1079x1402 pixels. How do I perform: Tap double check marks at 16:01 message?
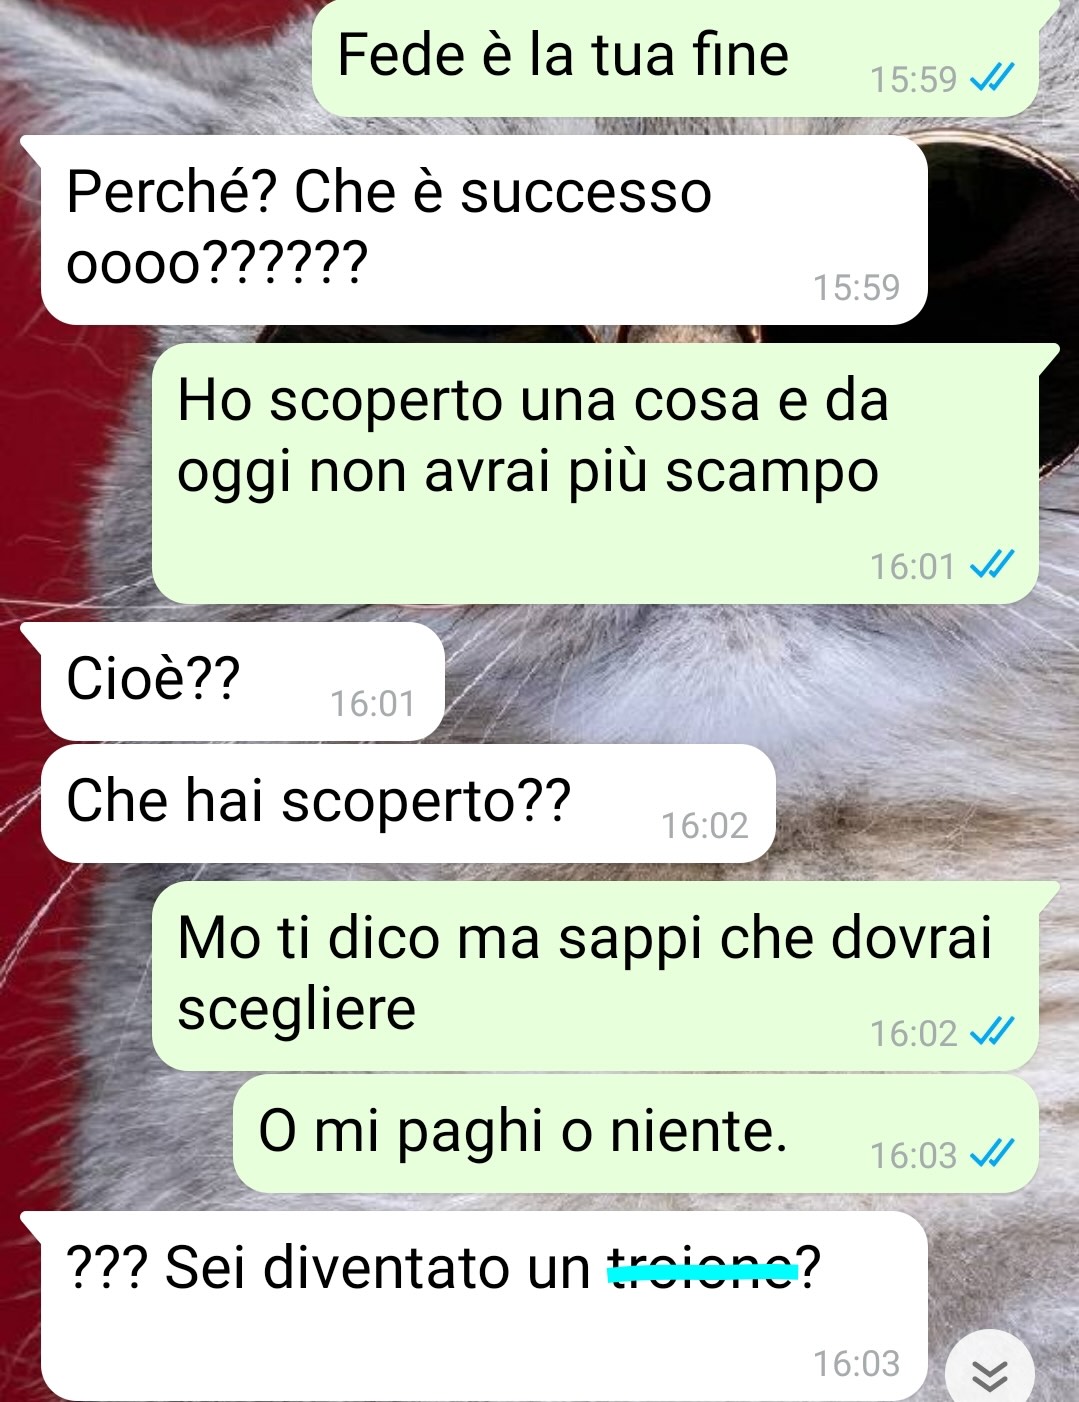(993, 566)
